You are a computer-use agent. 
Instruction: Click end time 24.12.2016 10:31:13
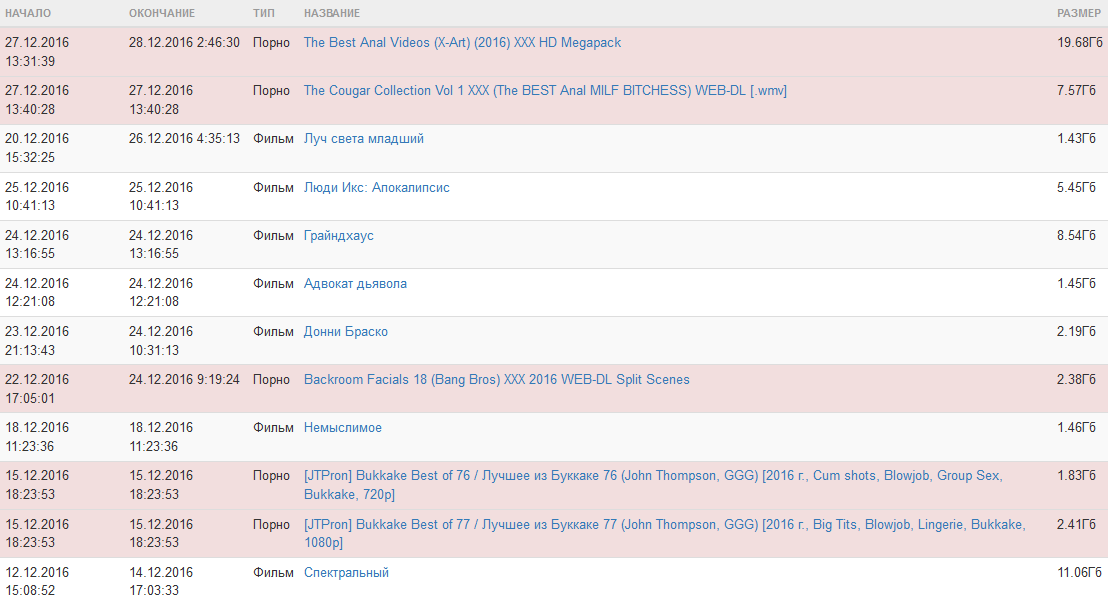point(161,340)
